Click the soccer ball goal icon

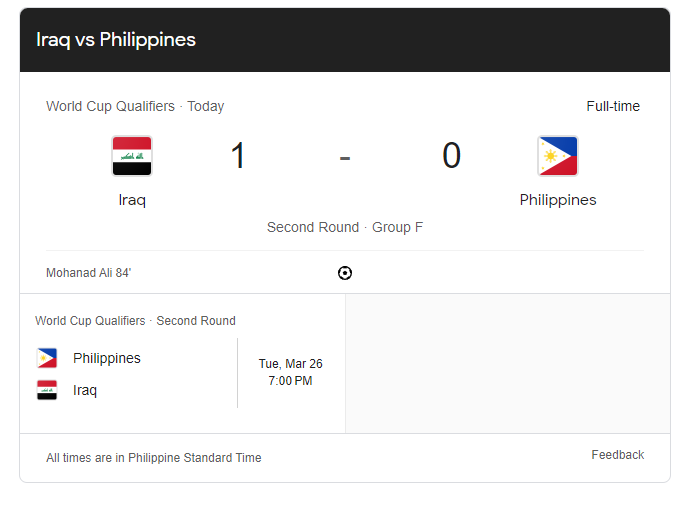[x=345, y=273]
